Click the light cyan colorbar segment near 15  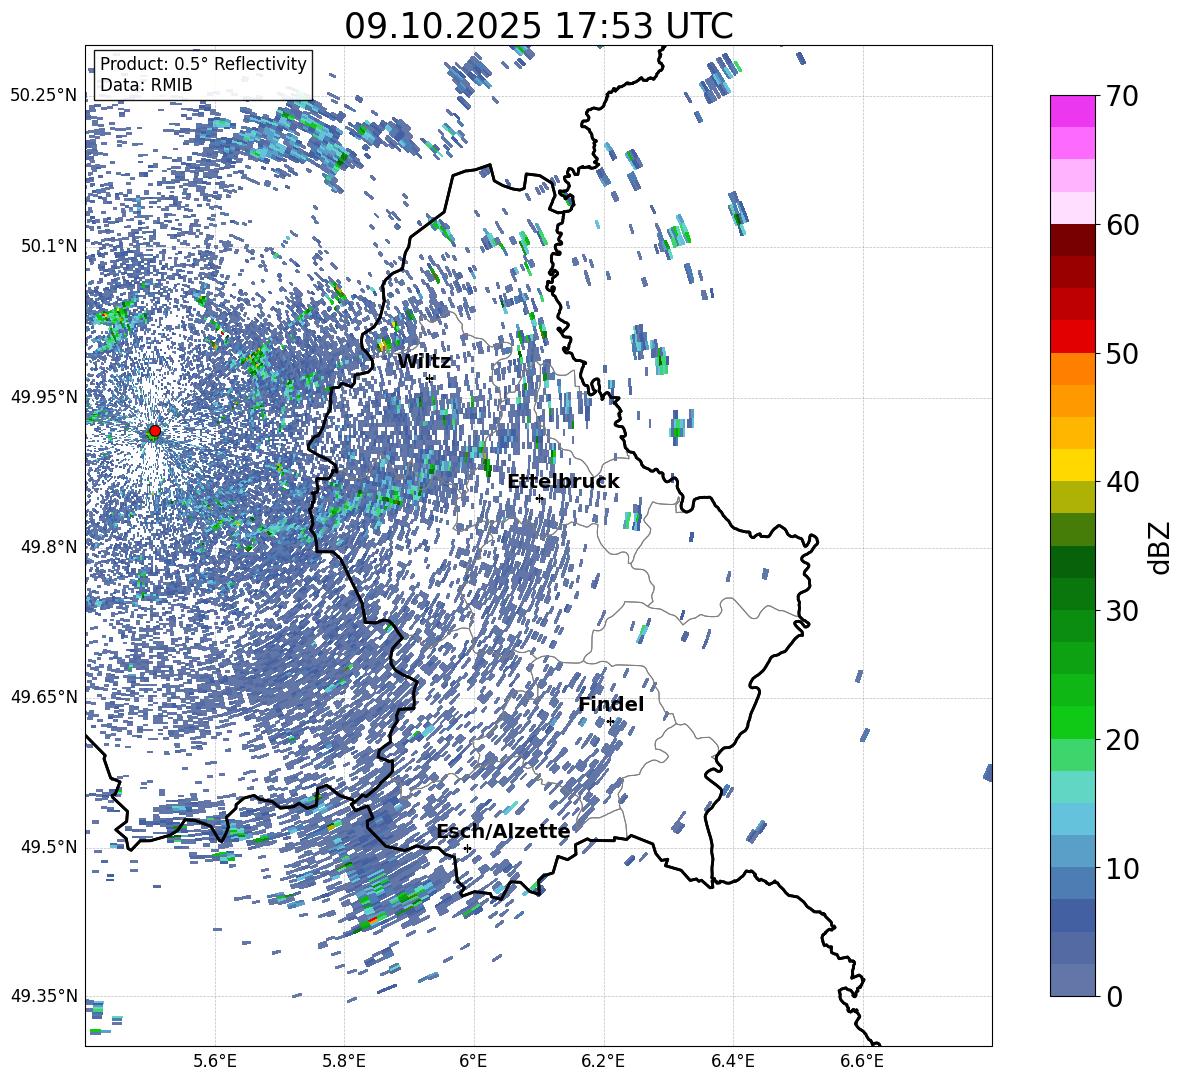click(1072, 787)
